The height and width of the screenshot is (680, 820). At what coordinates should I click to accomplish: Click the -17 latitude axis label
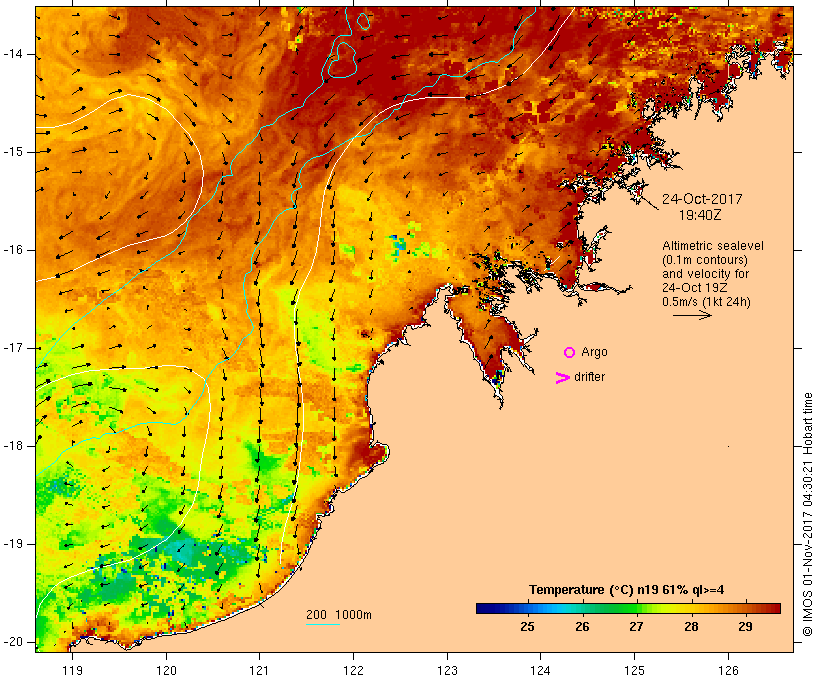click(x=13, y=348)
